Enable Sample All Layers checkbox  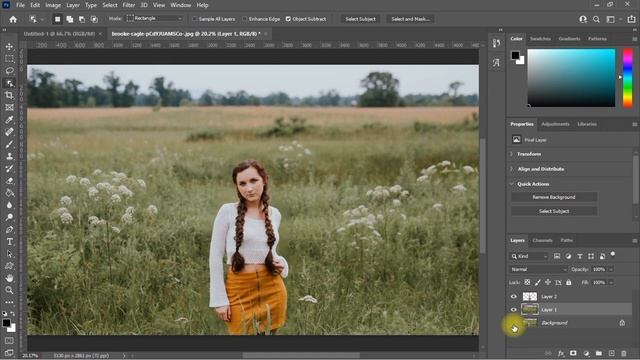[x=195, y=19]
